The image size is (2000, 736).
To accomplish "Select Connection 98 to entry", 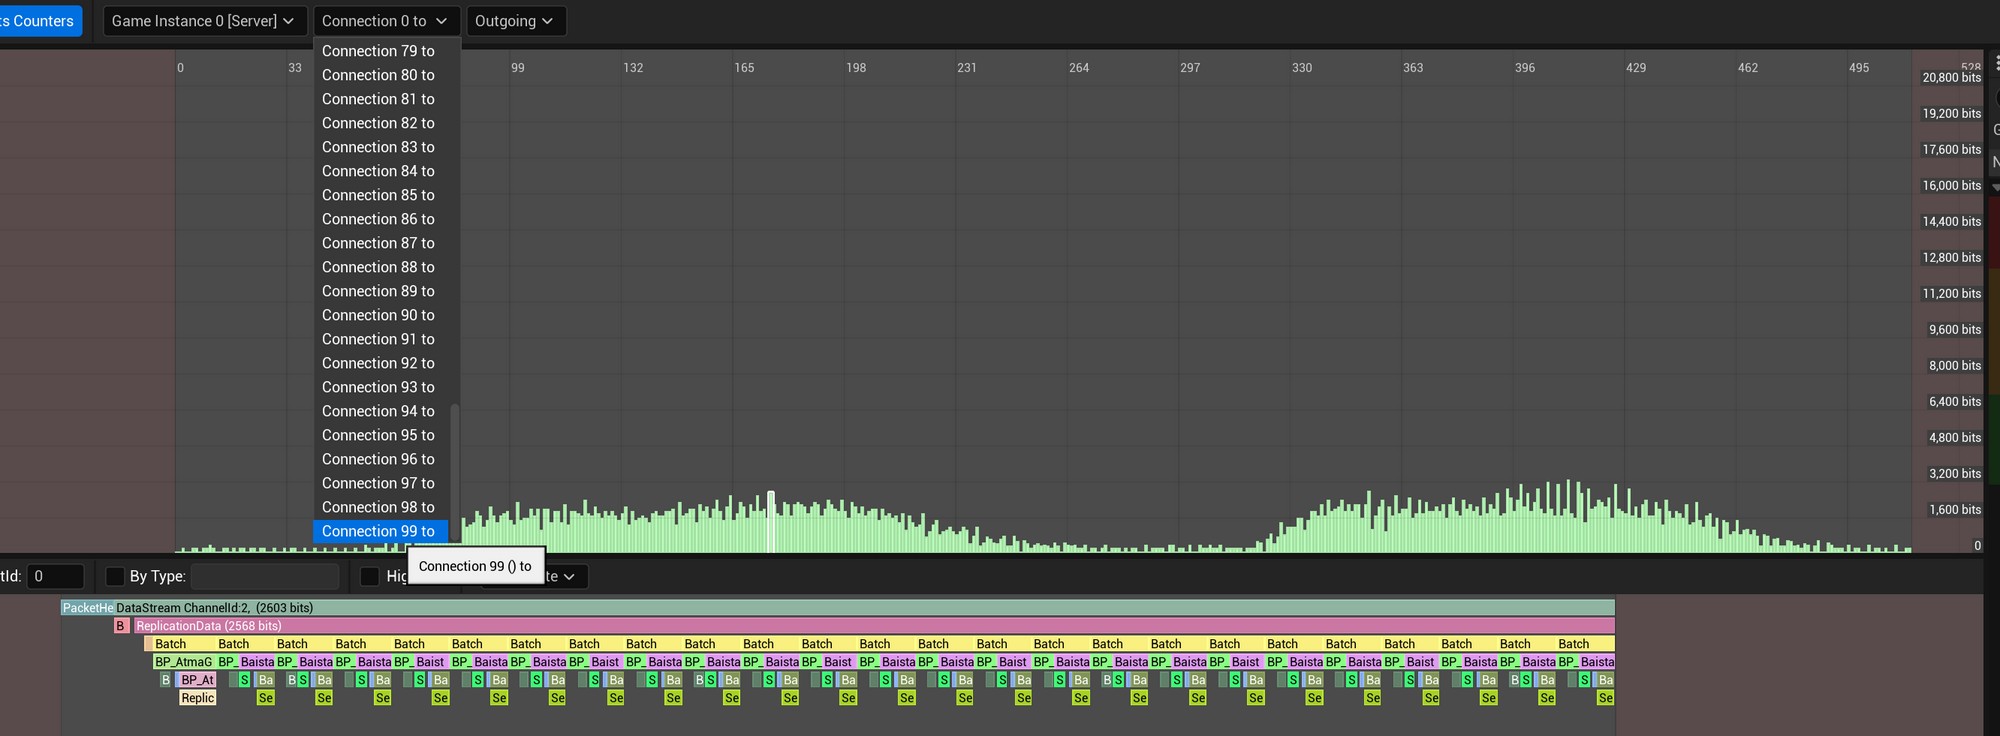I will (380, 507).
